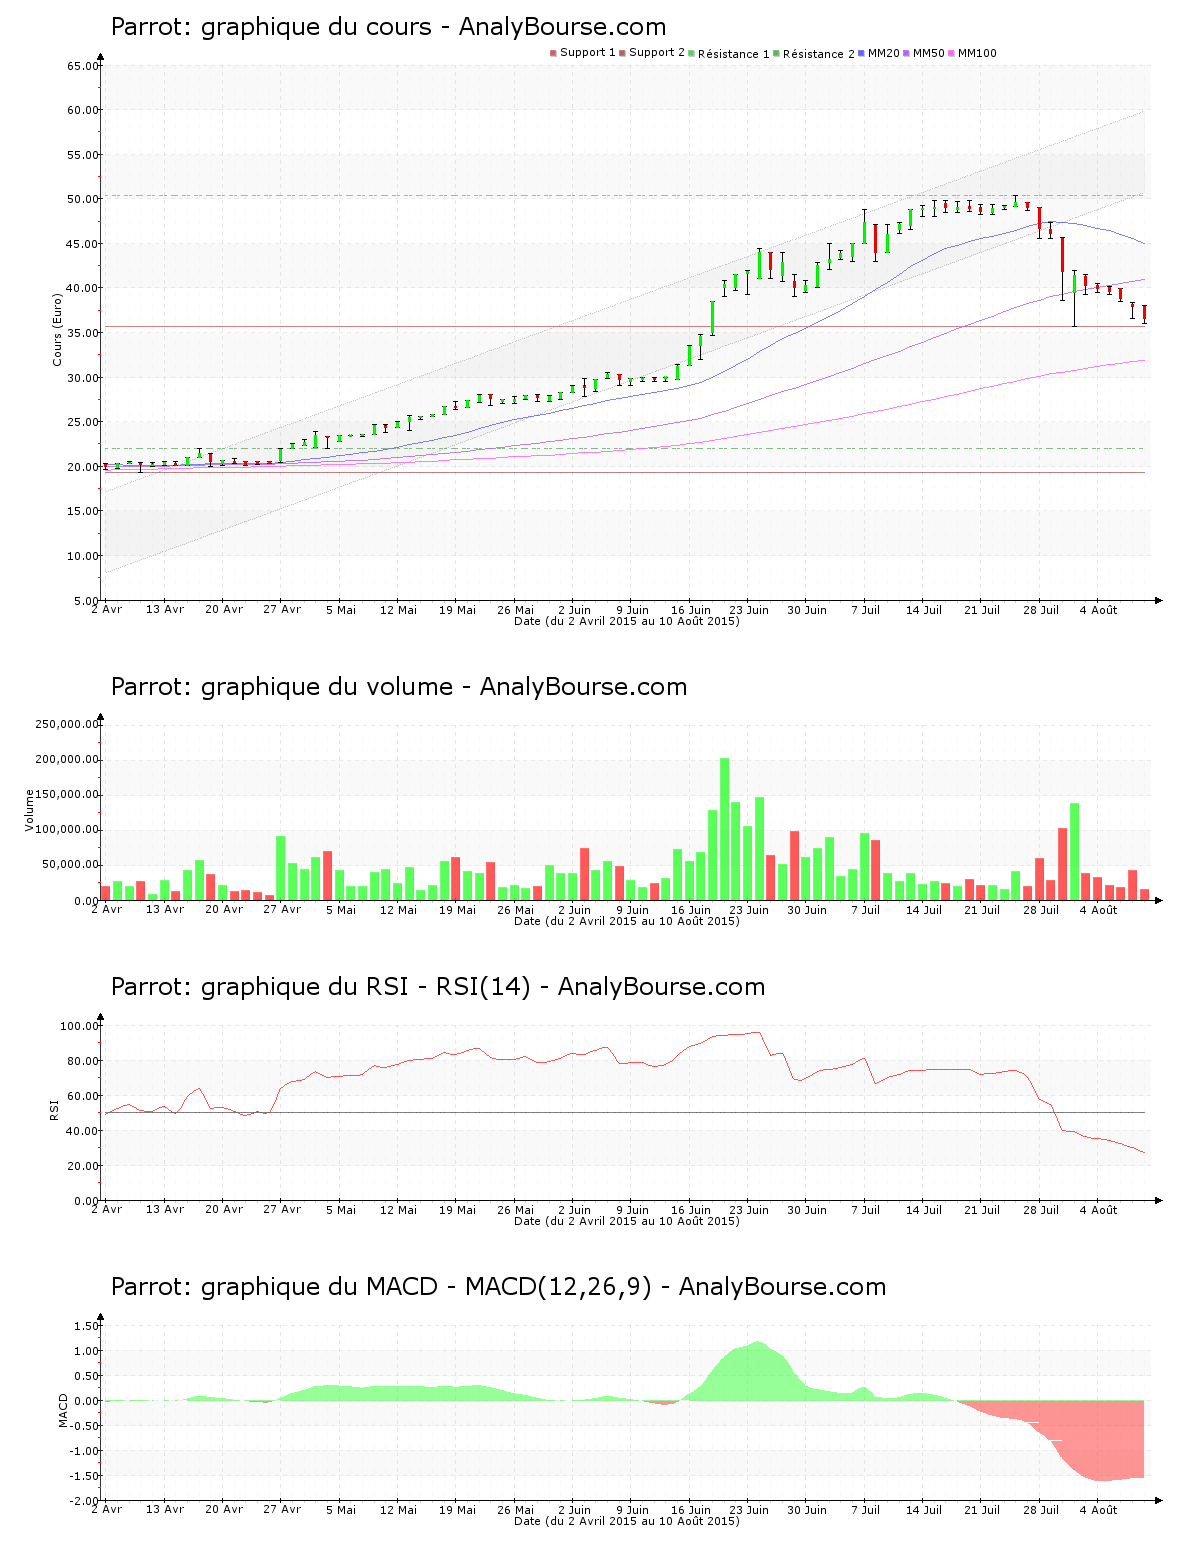The width and height of the screenshot is (1200, 1550).
Task: Select the 'Résistance 2' legend label
Action: [x=819, y=54]
